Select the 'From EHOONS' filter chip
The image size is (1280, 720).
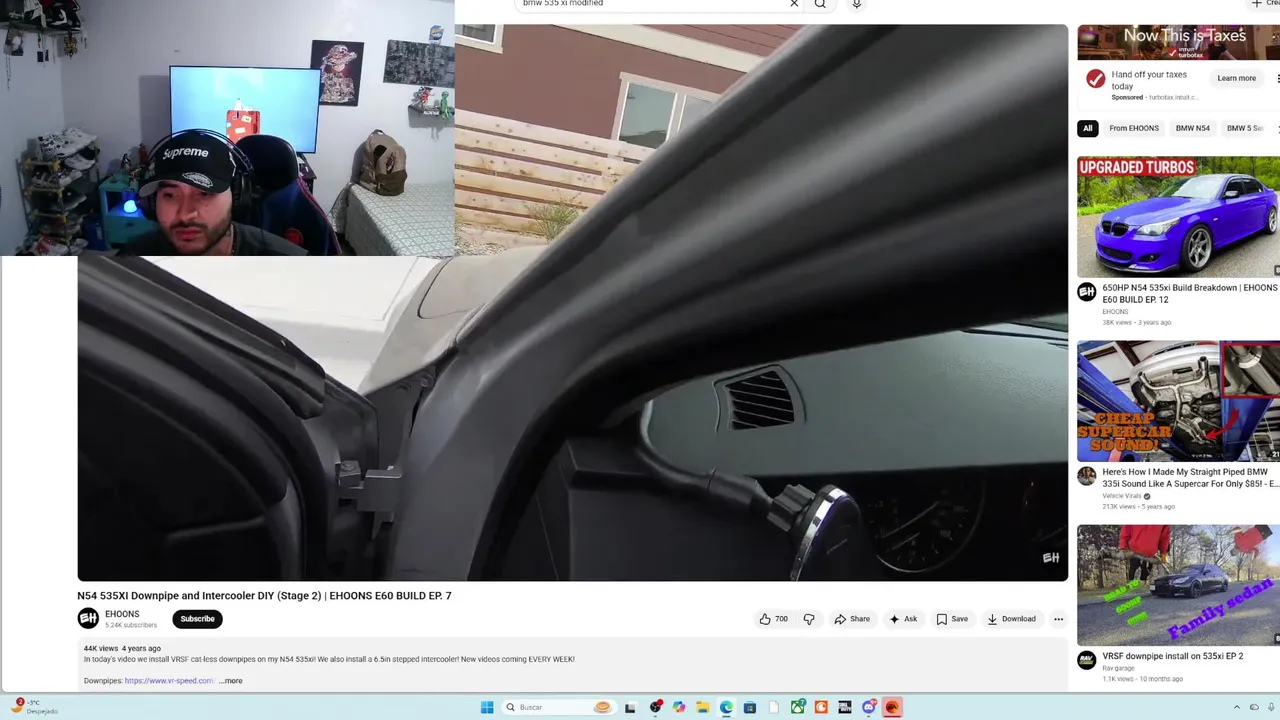pyautogui.click(x=1134, y=128)
